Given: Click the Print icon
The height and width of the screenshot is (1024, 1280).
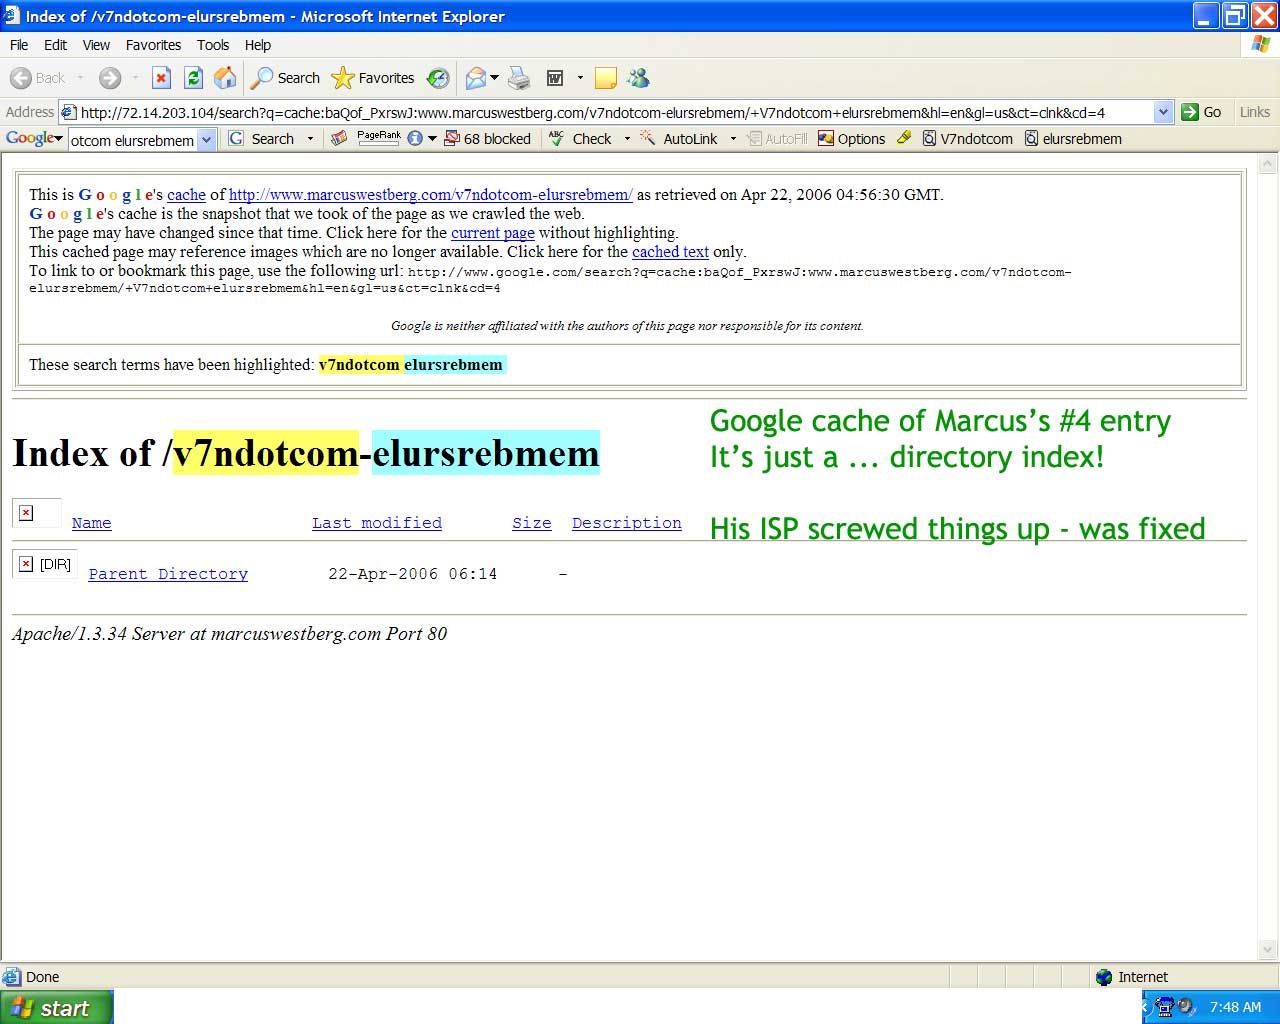Looking at the screenshot, I should tap(519, 78).
